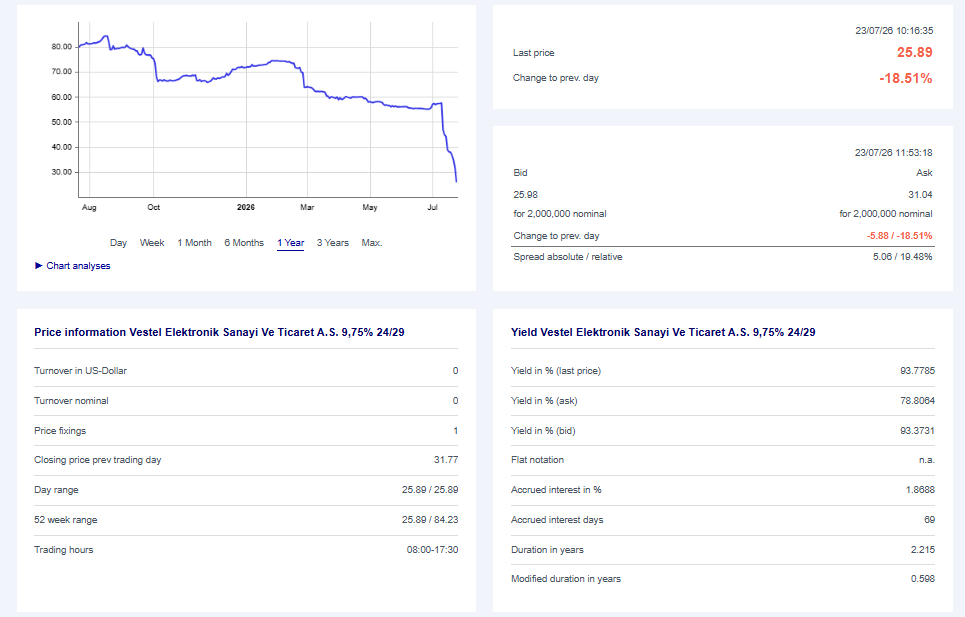
Task: Click the -5.88 / -18.51% change value
Action: point(899,236)
